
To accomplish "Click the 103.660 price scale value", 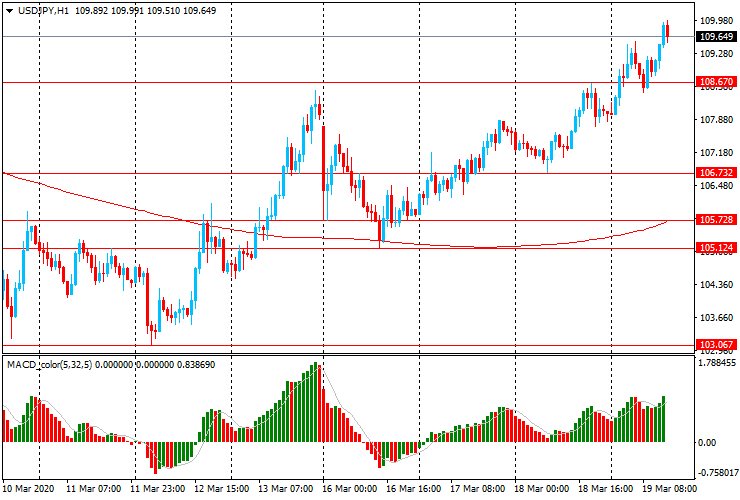I will [x=716, y=318].
